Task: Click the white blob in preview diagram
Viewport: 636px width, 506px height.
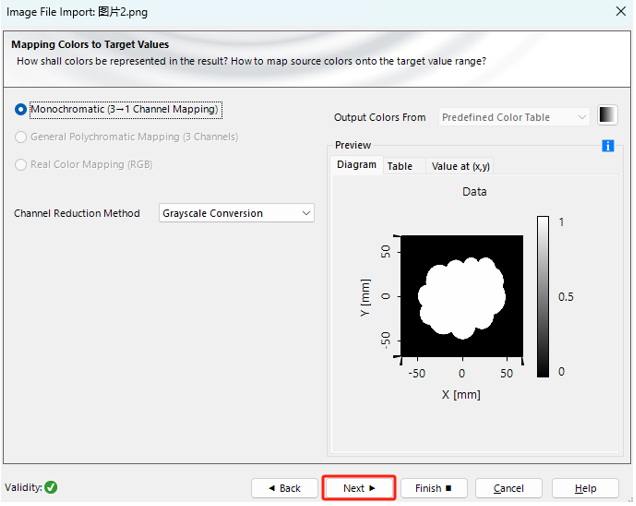Action: coord(462,298)
